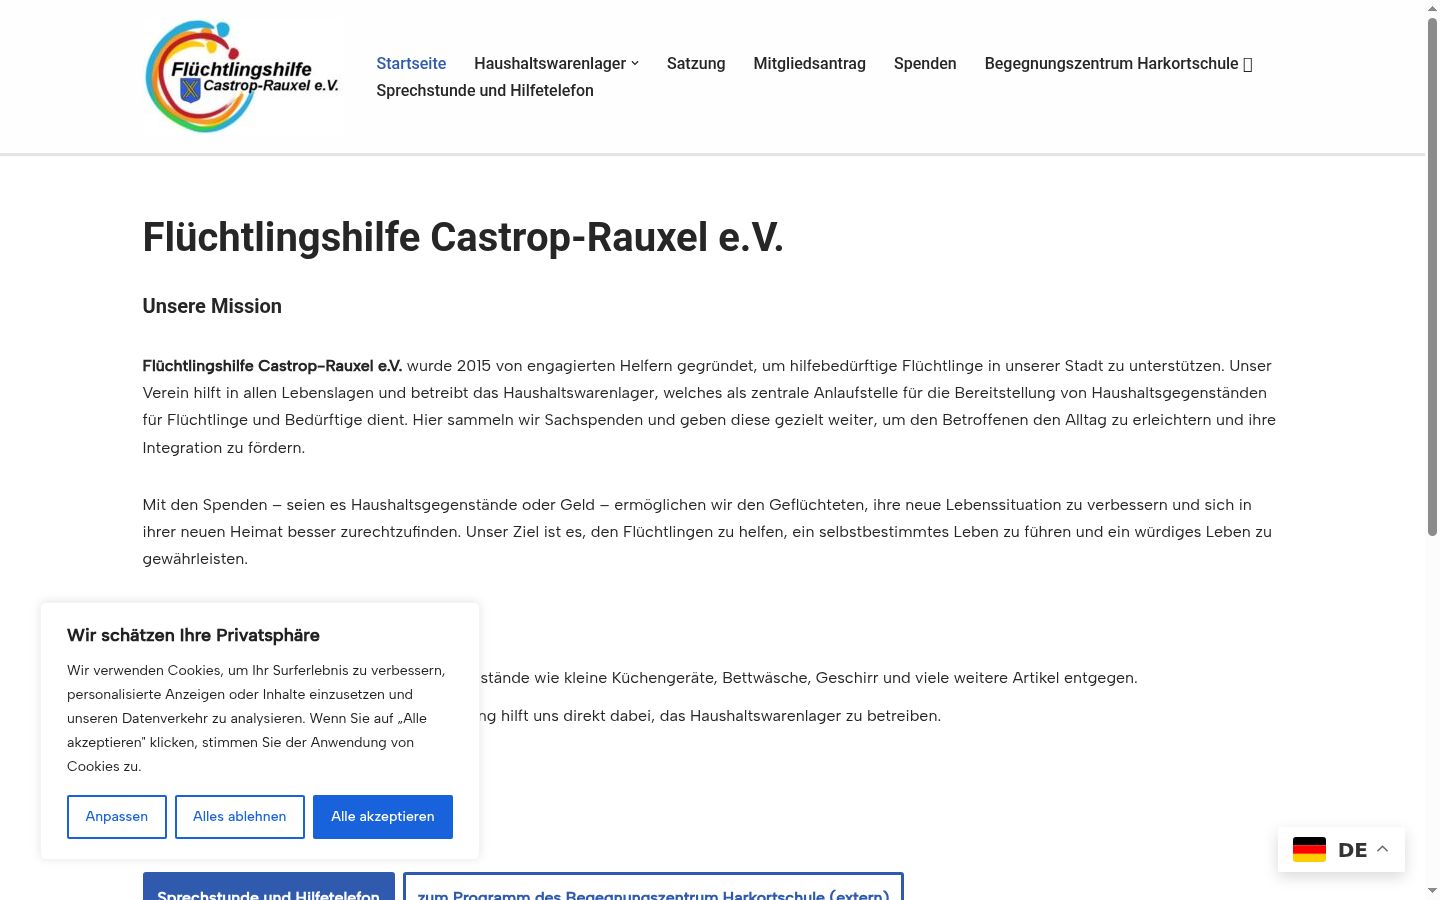Click the Unsere Mission subheading

212,306
